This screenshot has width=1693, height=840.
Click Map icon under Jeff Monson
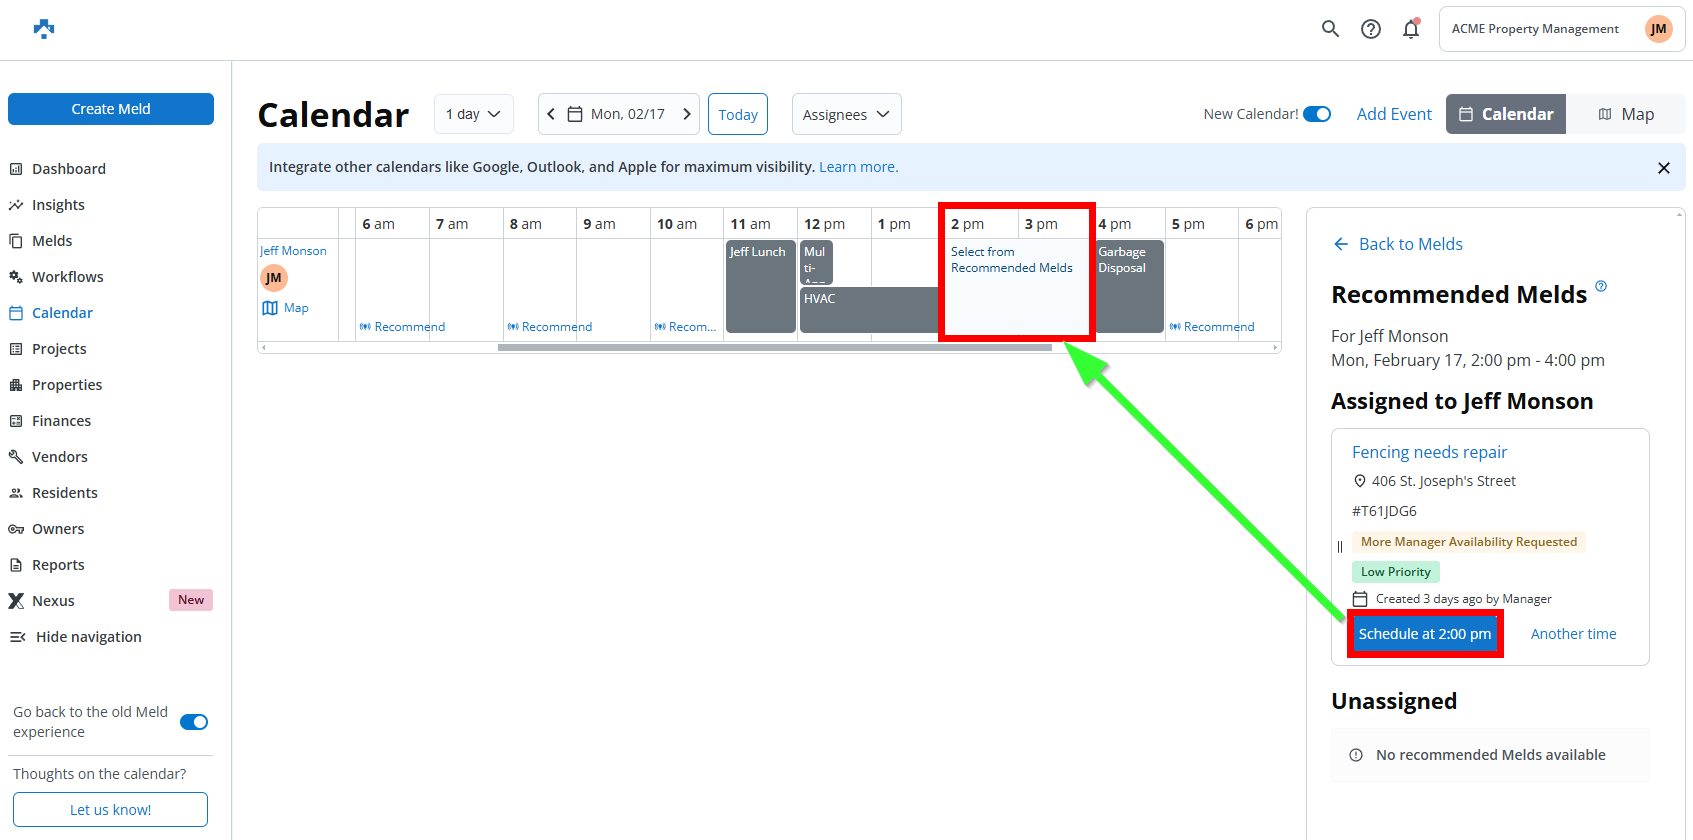(270, 308)
